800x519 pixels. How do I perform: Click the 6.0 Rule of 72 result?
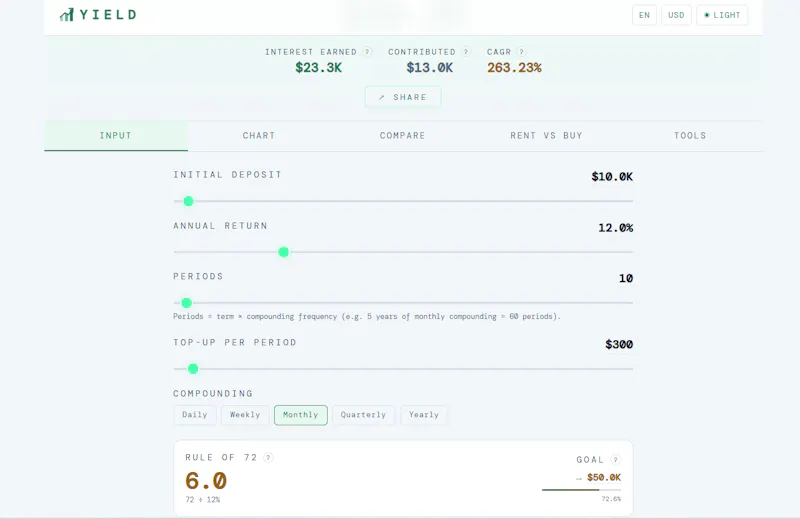206,481
